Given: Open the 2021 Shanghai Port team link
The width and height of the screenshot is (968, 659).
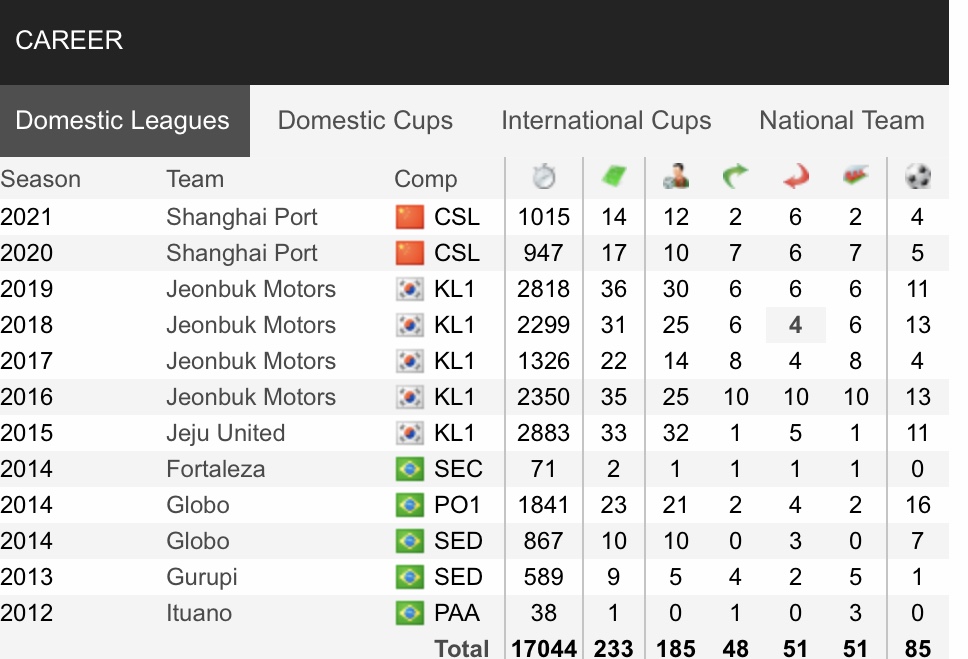Looking at the screenshot, I should (242, 217).
